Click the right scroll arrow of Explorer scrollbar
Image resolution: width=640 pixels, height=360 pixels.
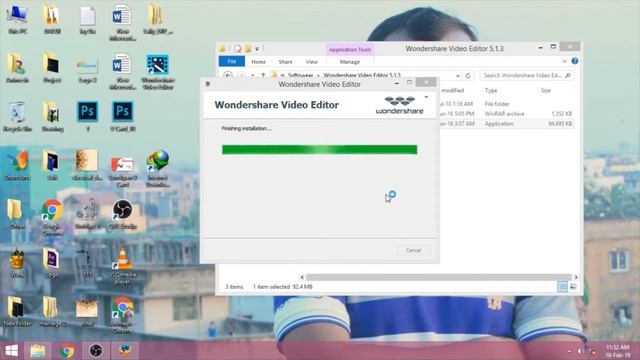tap(576, 277)
